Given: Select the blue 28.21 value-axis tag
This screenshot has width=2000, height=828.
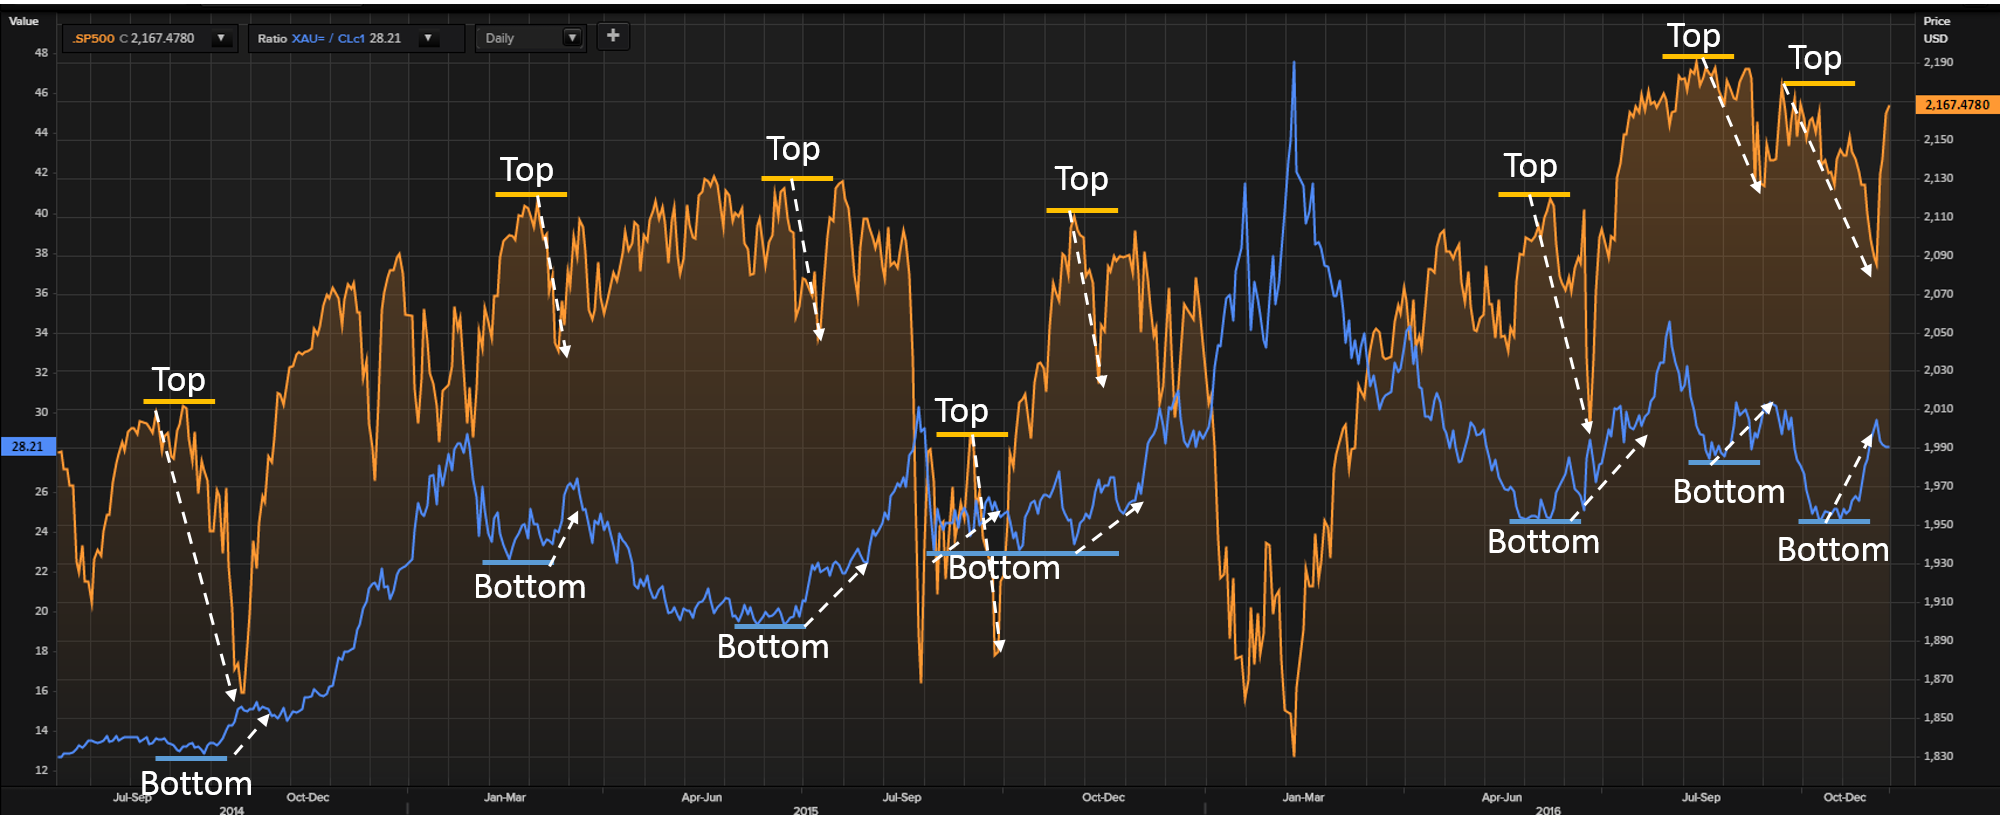Looking at the screenshot, I should pos(28,447).
